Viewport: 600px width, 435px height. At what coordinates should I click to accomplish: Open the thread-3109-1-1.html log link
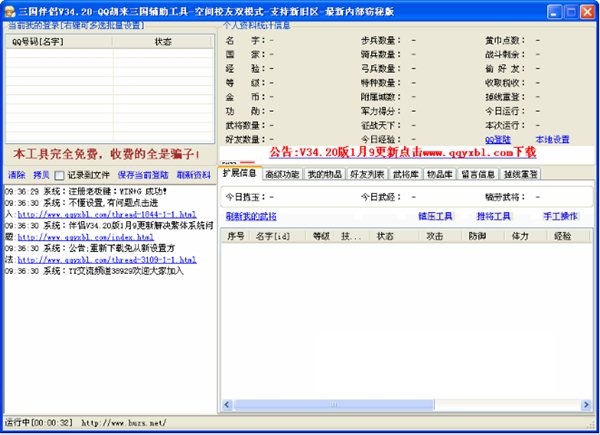pyautogui.click(x=107, y=260)
